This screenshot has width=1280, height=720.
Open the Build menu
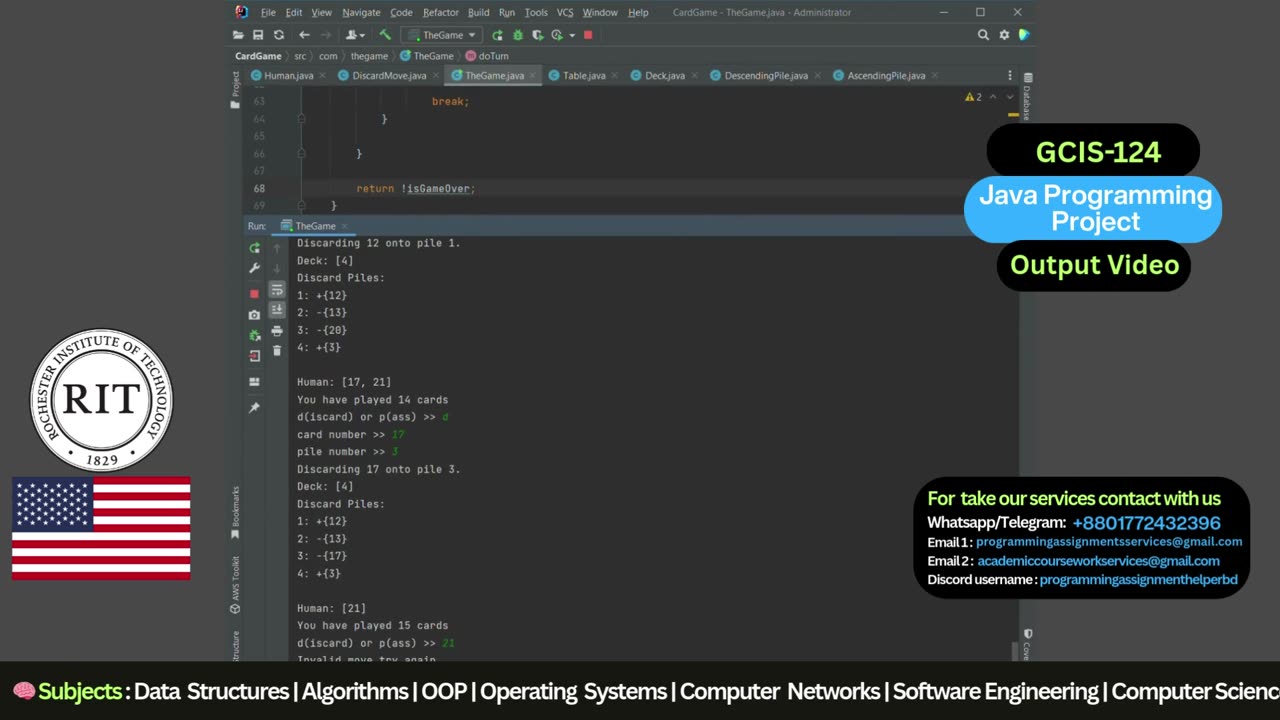coord(478,13)
